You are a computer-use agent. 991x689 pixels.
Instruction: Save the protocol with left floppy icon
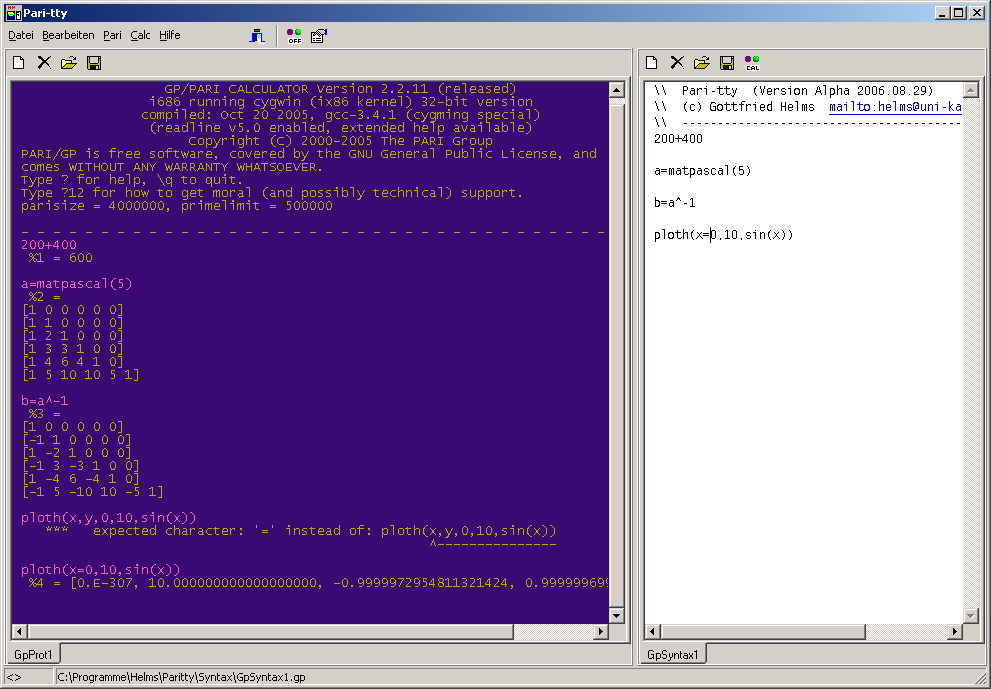coord(94,63)
